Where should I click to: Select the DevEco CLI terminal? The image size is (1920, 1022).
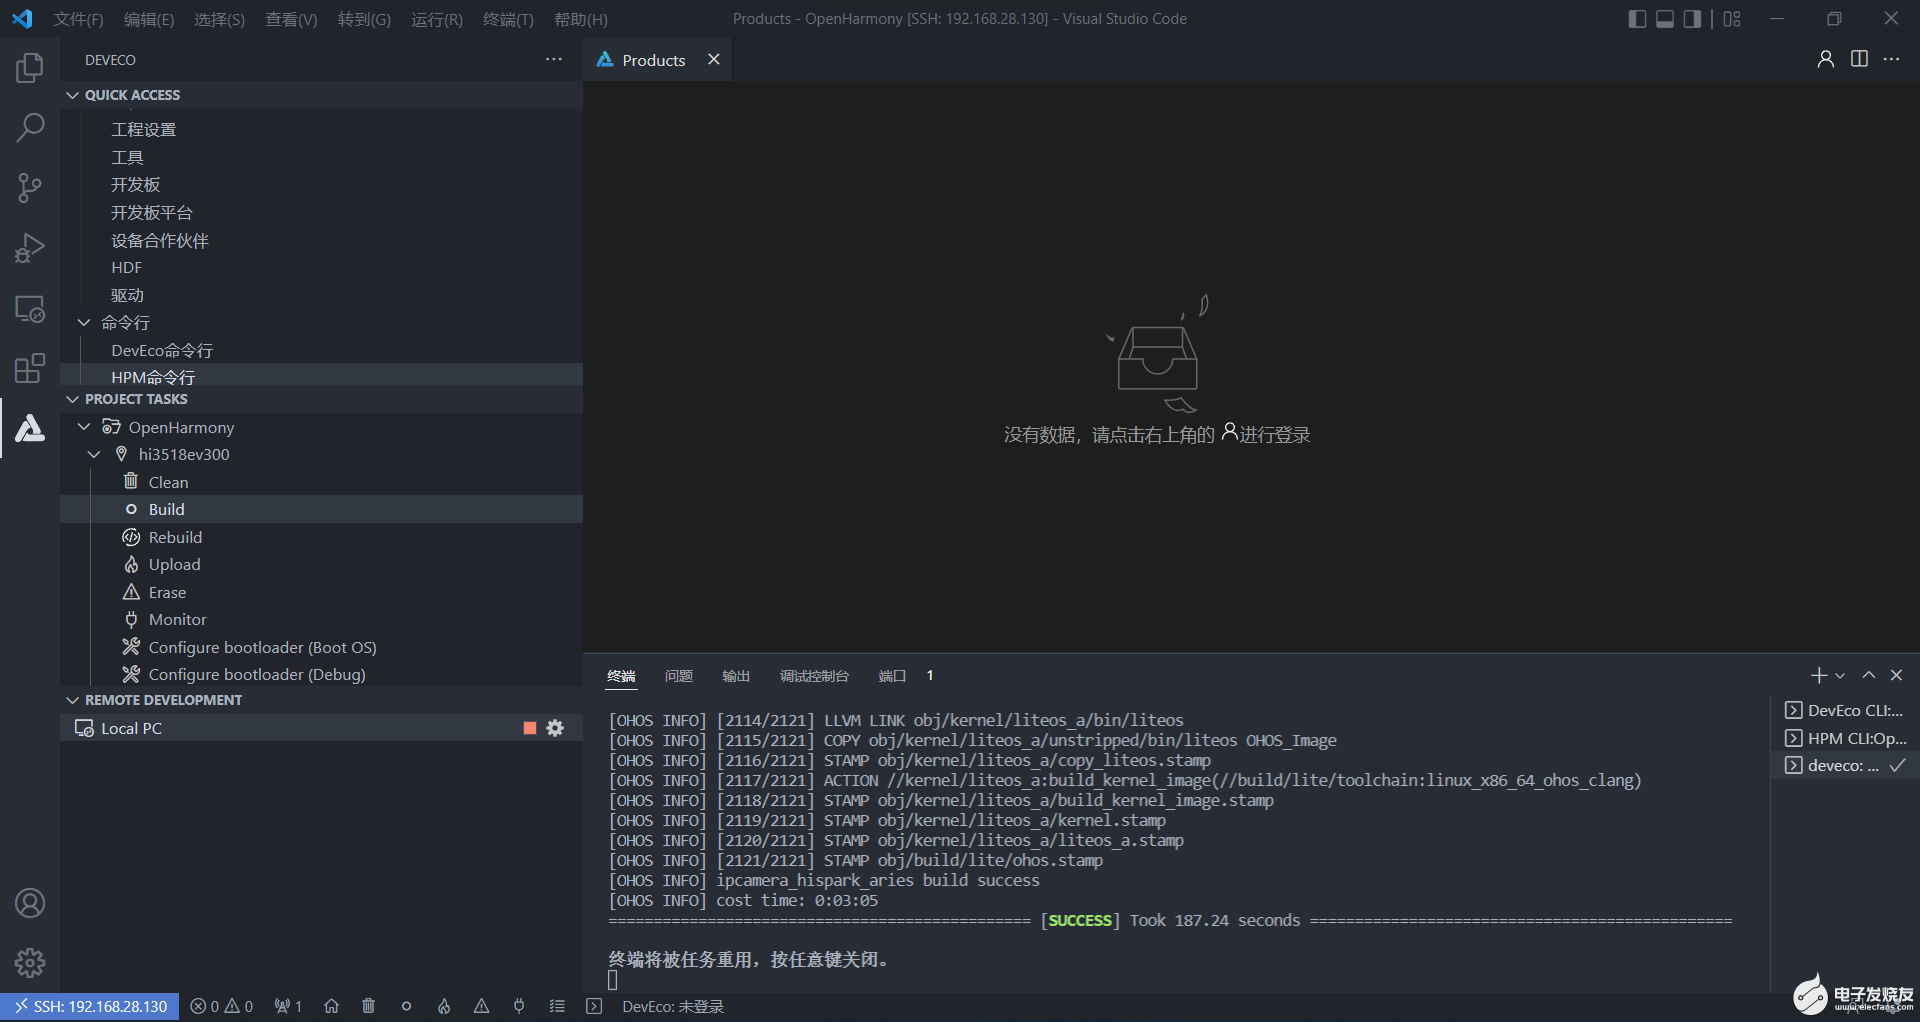point(1846,710)
